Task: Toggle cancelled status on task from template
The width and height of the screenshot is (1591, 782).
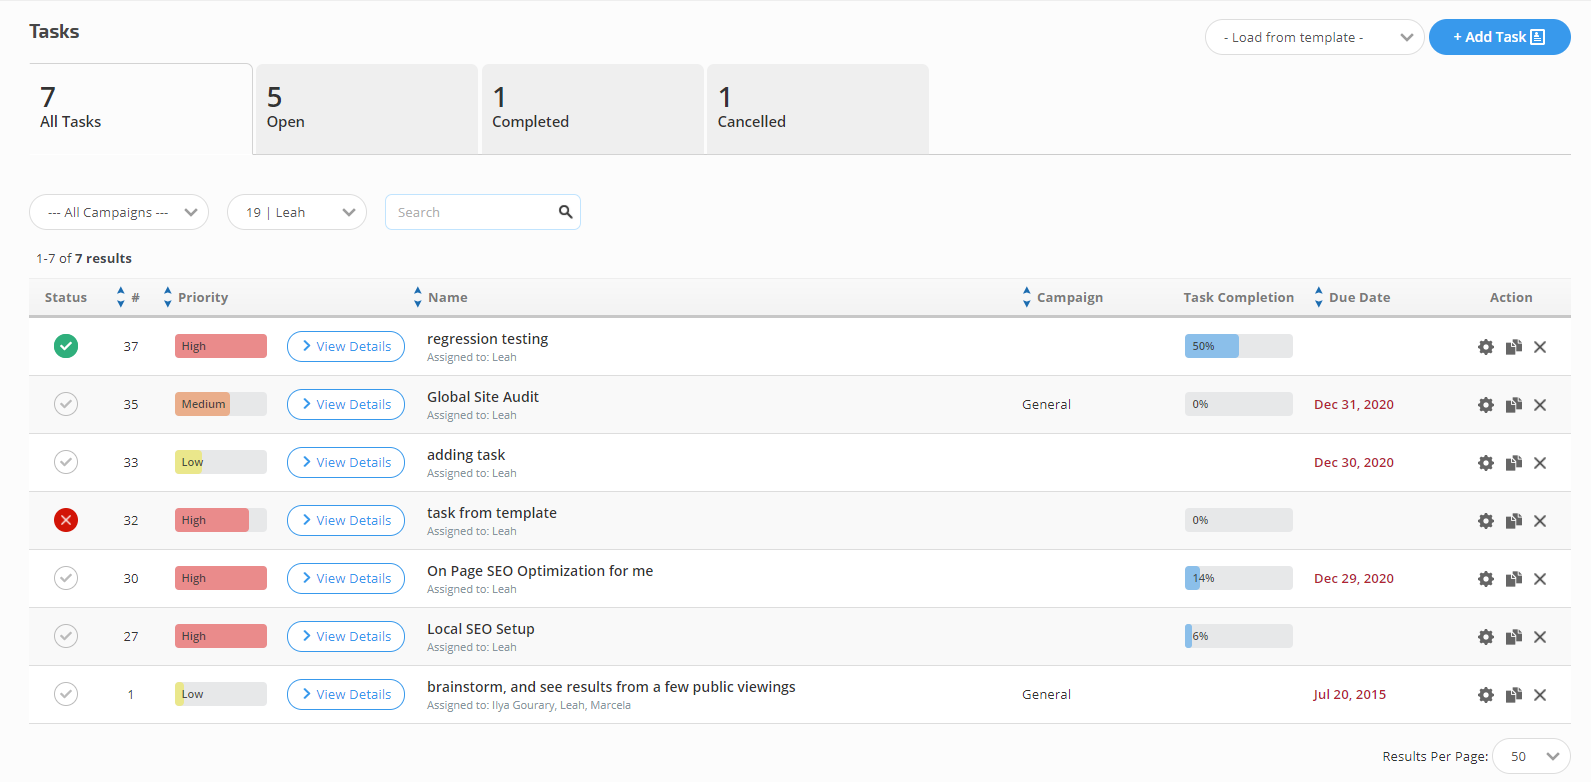Action: coord(66,520)
